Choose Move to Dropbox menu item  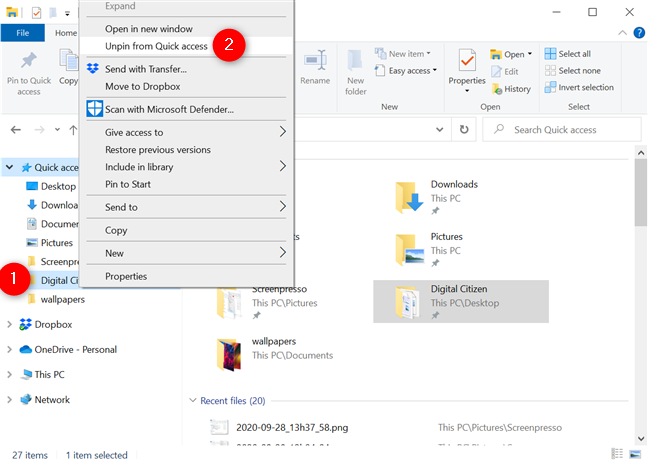pyautogui.click(x=143, y=86)
